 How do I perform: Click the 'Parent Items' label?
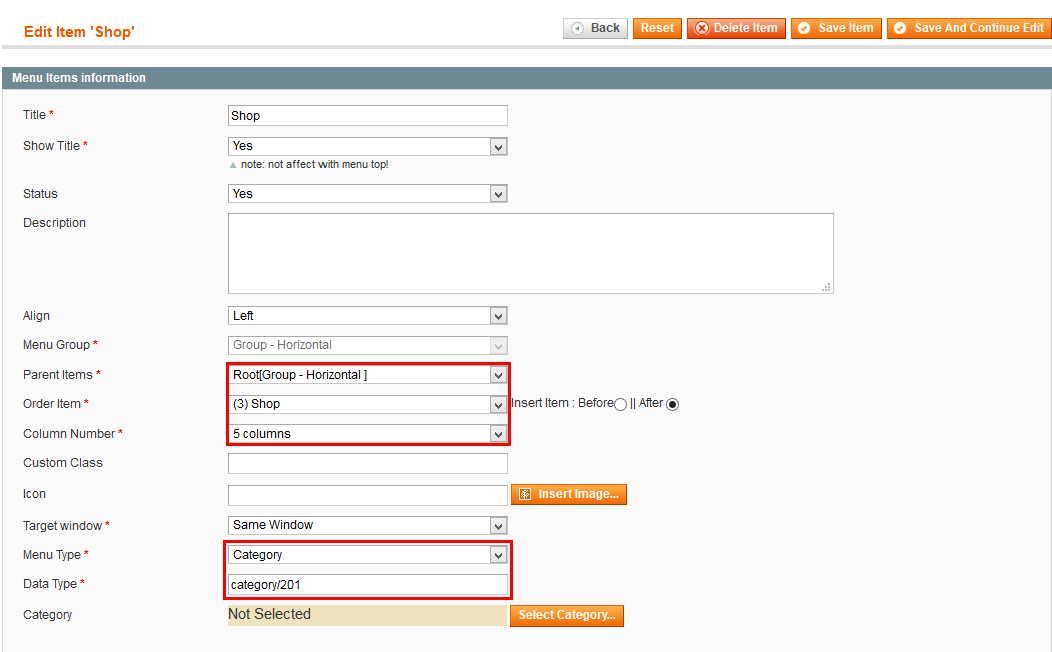58,375
